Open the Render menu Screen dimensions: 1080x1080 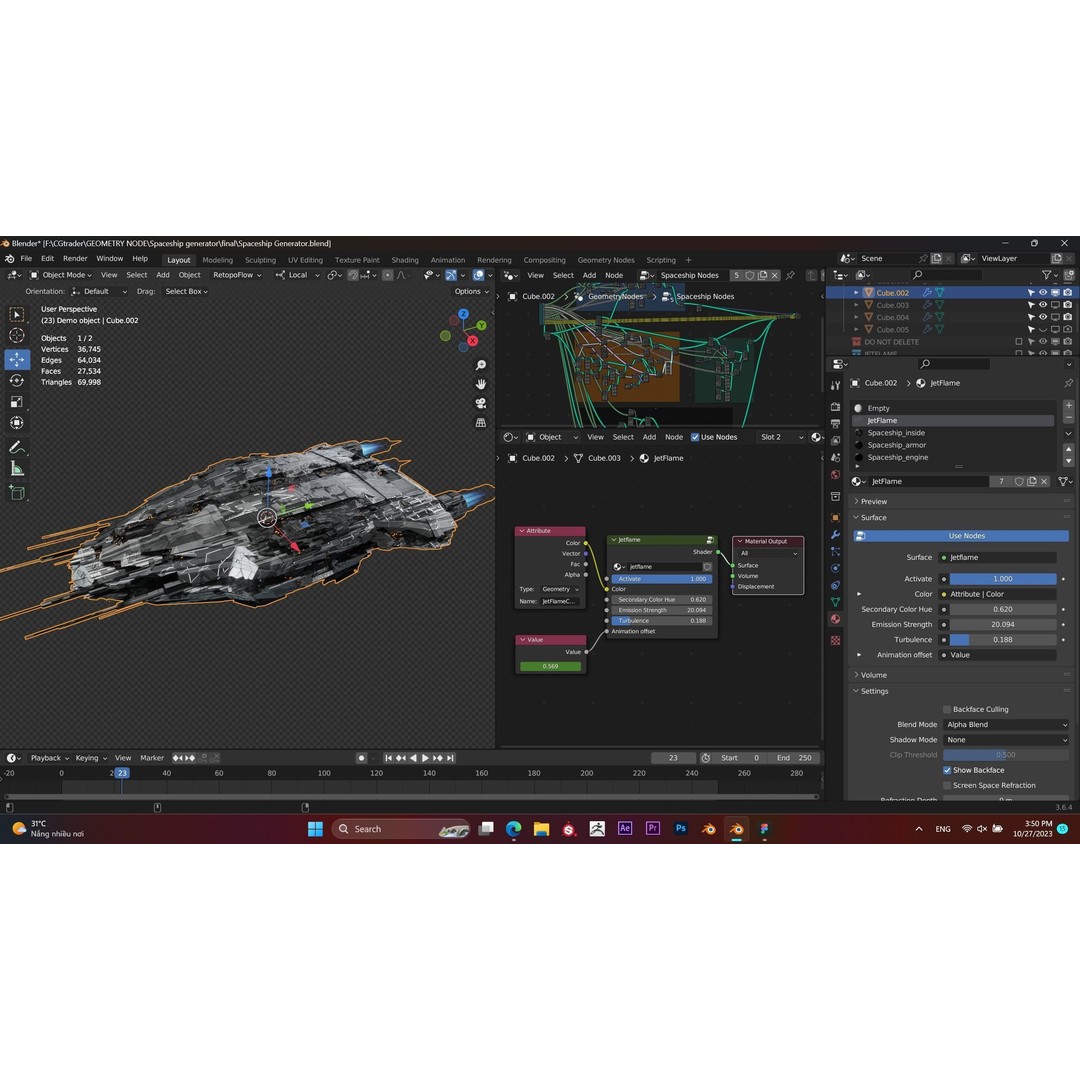pos(75,259)
